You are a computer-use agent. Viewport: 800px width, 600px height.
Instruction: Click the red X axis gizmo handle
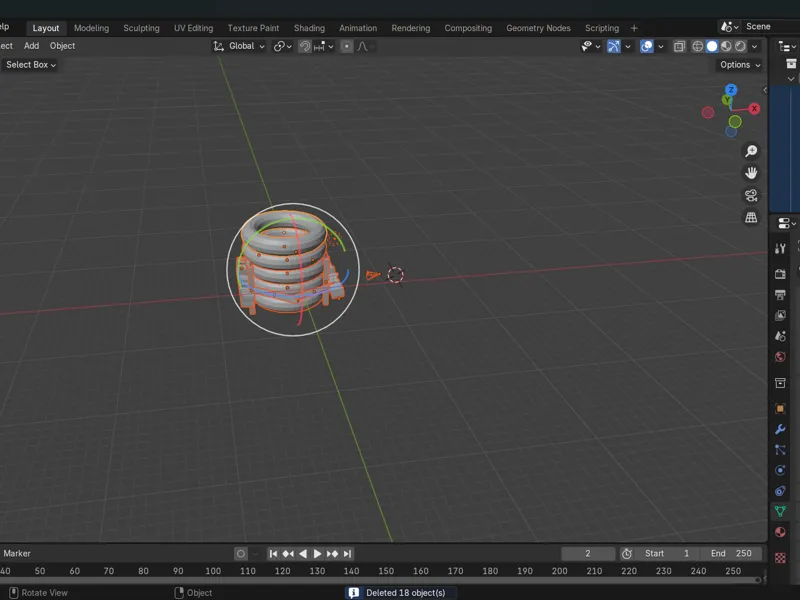click(754, 109)
